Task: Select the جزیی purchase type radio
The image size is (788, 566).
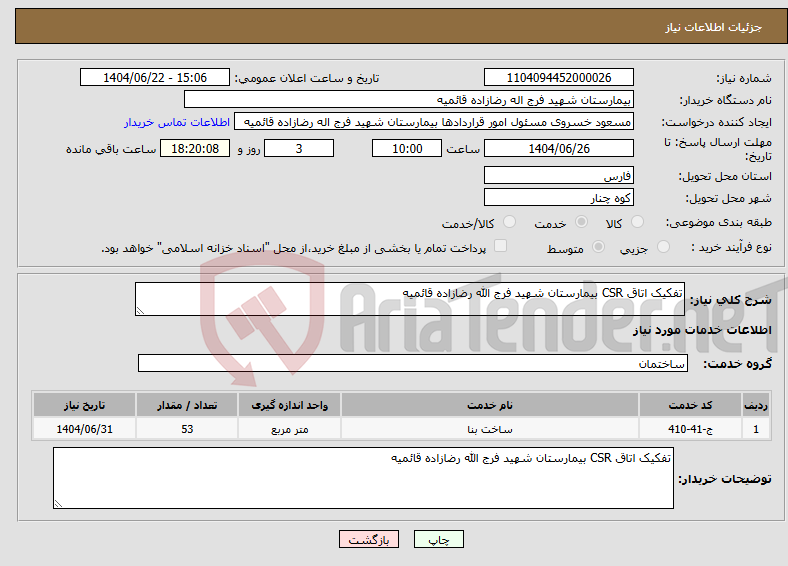Action: (663, 246)
